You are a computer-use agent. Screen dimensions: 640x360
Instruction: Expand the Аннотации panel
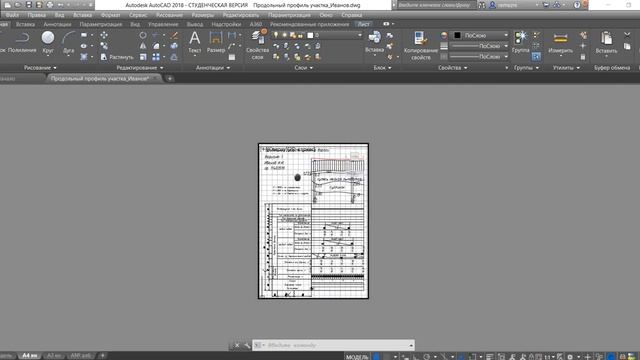(x=213, y=68)
